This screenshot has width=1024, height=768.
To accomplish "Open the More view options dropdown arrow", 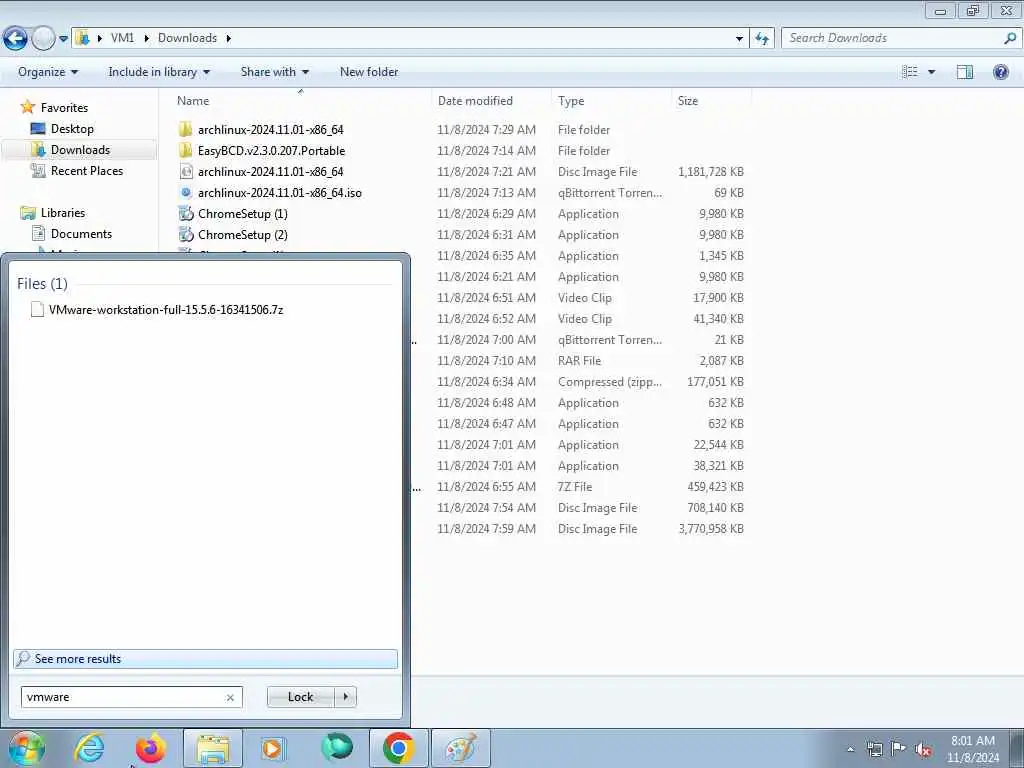I will [x=931, y=72].
